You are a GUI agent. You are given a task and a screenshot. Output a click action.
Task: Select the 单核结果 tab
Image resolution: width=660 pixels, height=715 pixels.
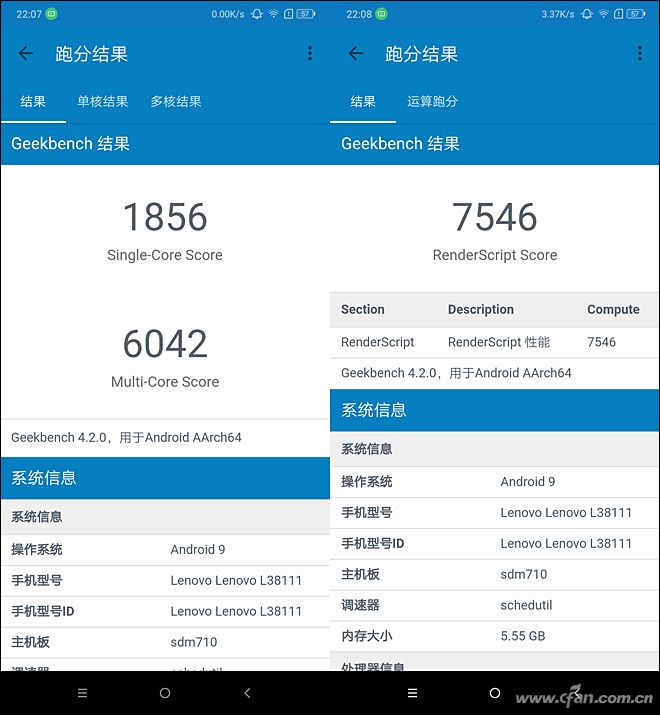(x=102, y=101)
